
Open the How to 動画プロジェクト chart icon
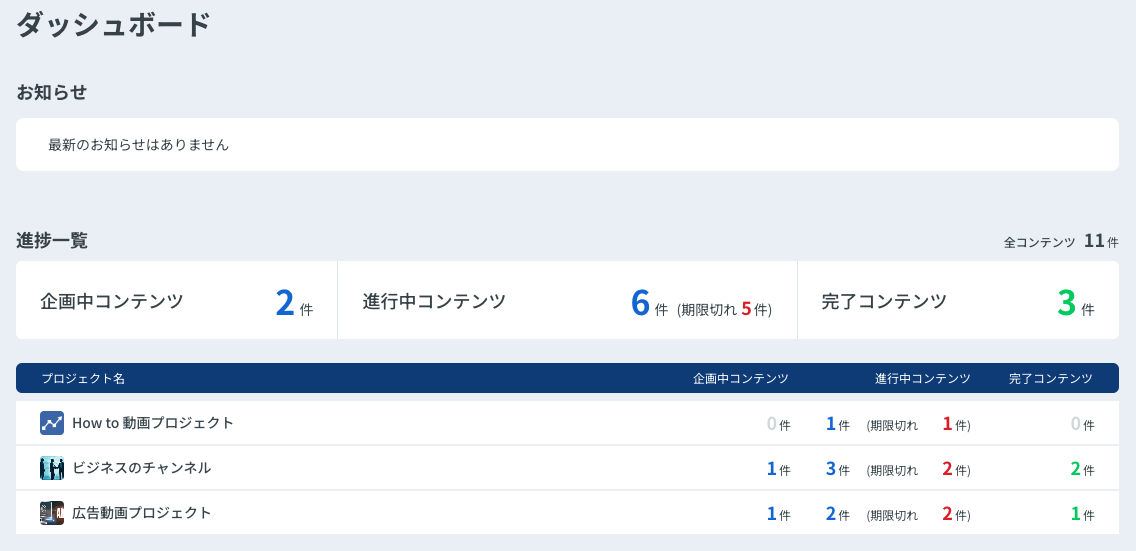[x=52, y=423]
